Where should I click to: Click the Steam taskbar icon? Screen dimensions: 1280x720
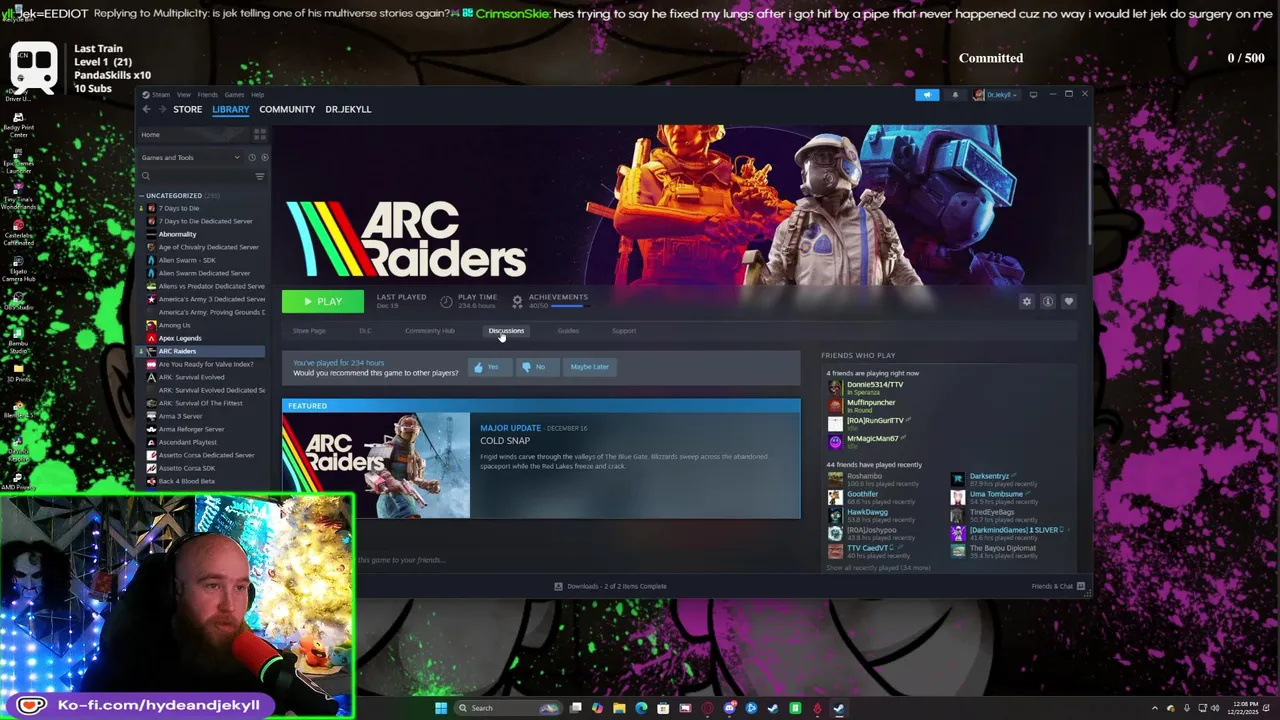[838, 708]
